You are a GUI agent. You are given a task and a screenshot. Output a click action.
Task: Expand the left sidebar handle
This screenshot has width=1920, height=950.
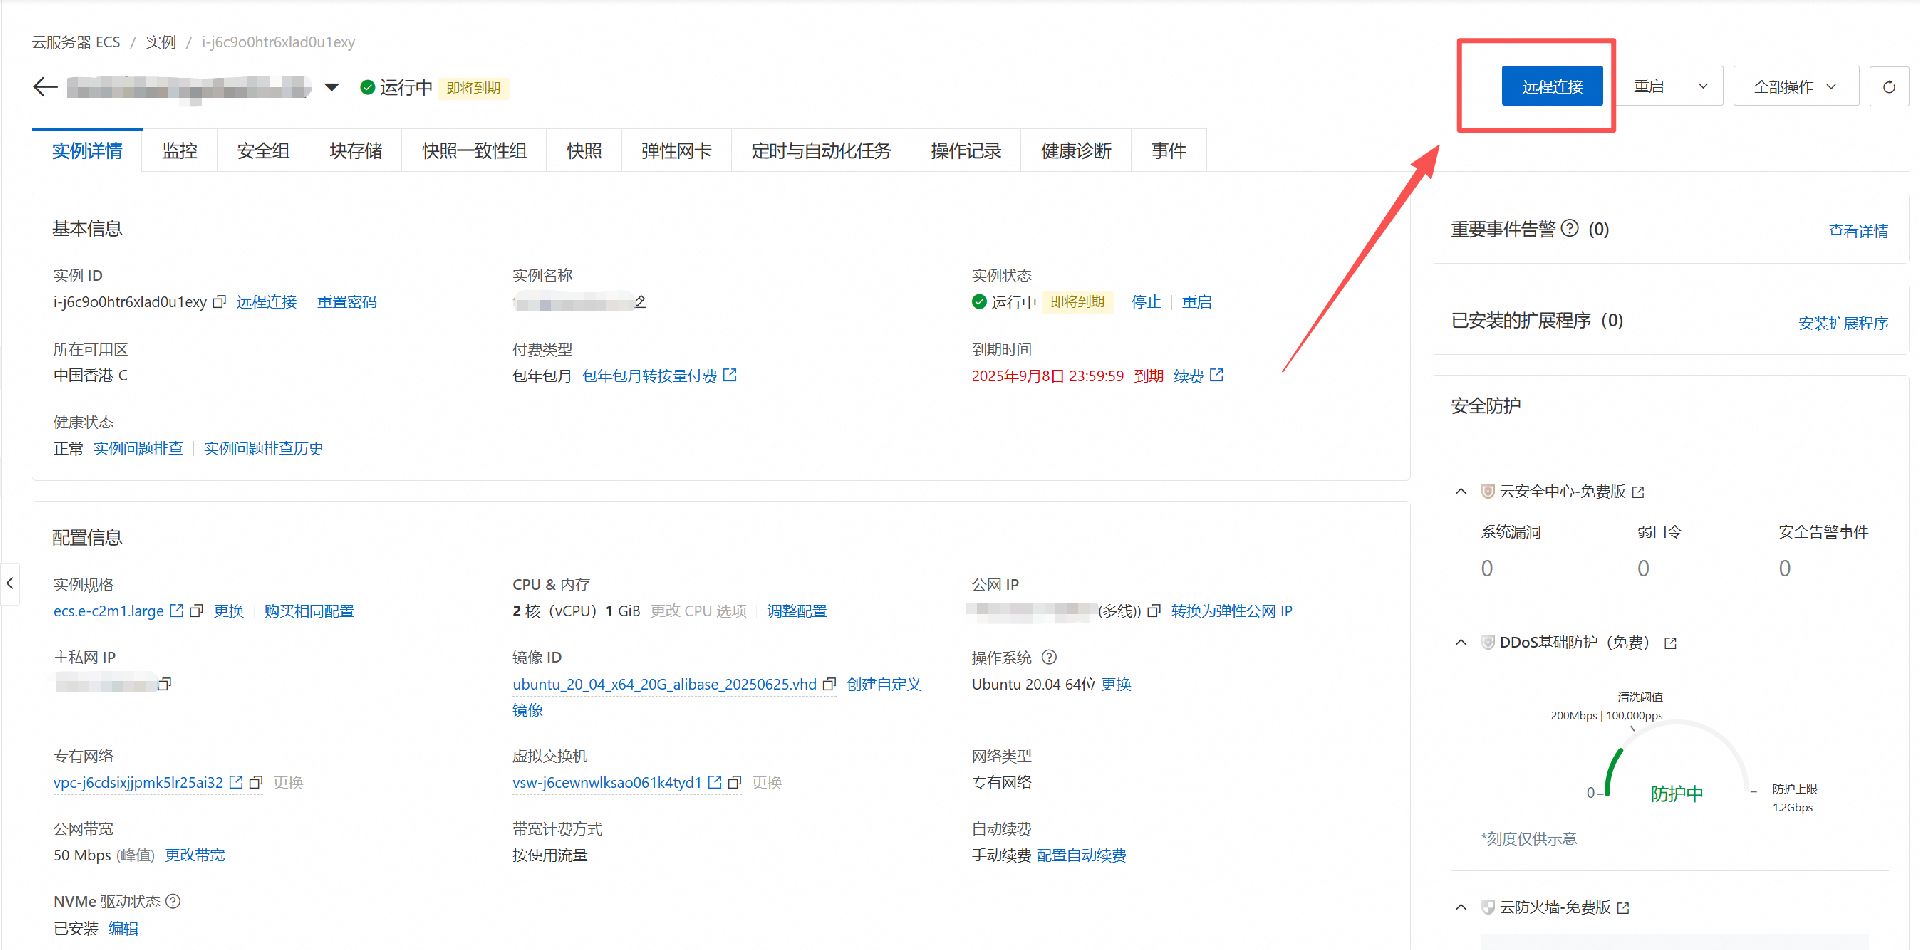[10, 583]
